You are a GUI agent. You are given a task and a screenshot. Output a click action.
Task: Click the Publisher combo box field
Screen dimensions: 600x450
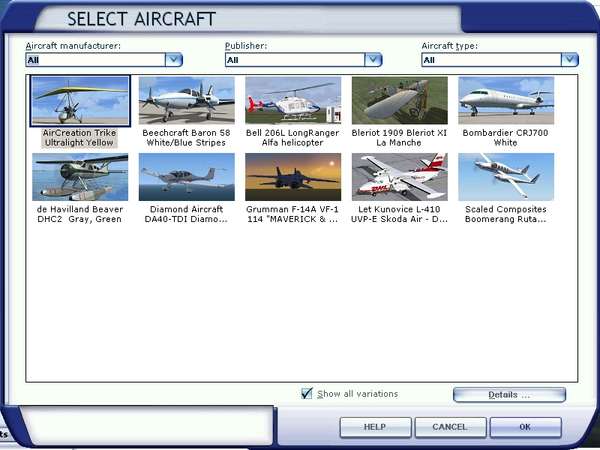pos(303,60)
